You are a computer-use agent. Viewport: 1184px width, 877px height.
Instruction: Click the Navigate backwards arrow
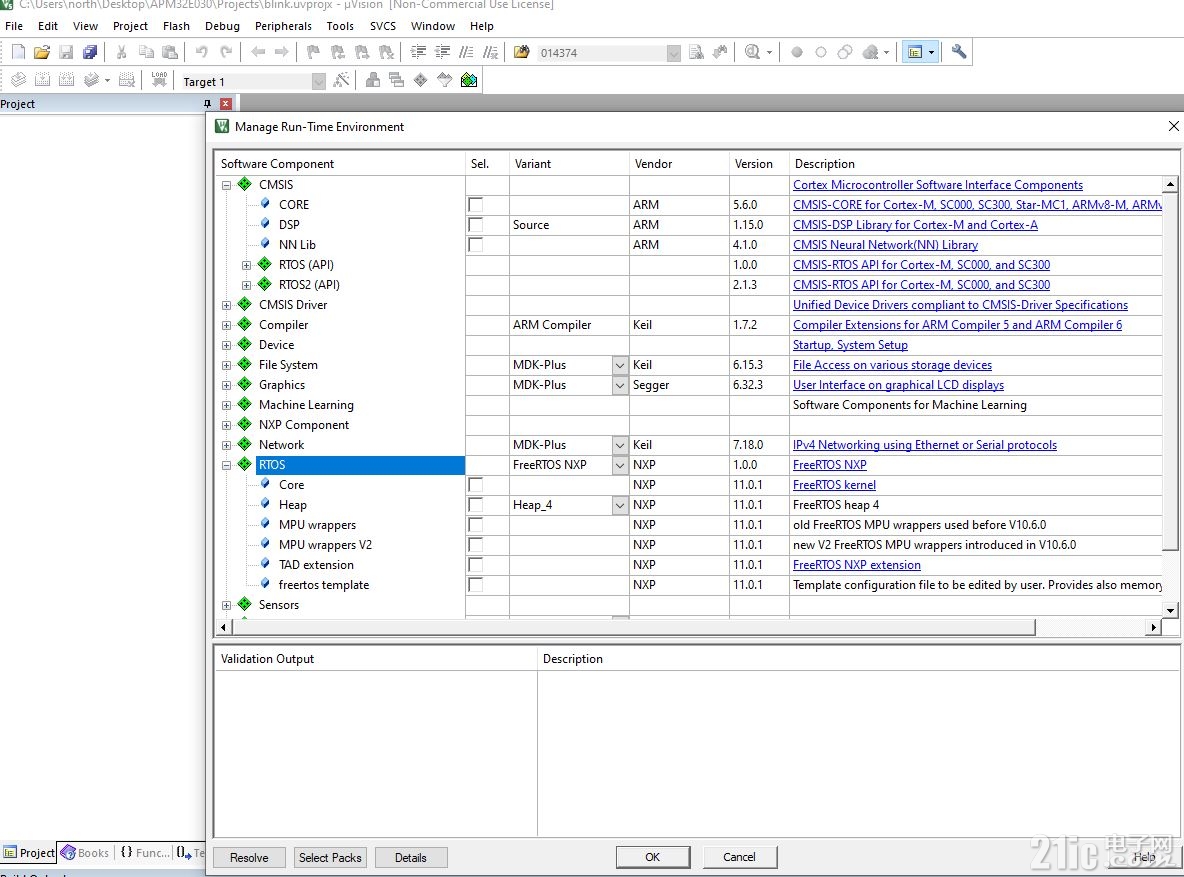click(x=258, y=52)
